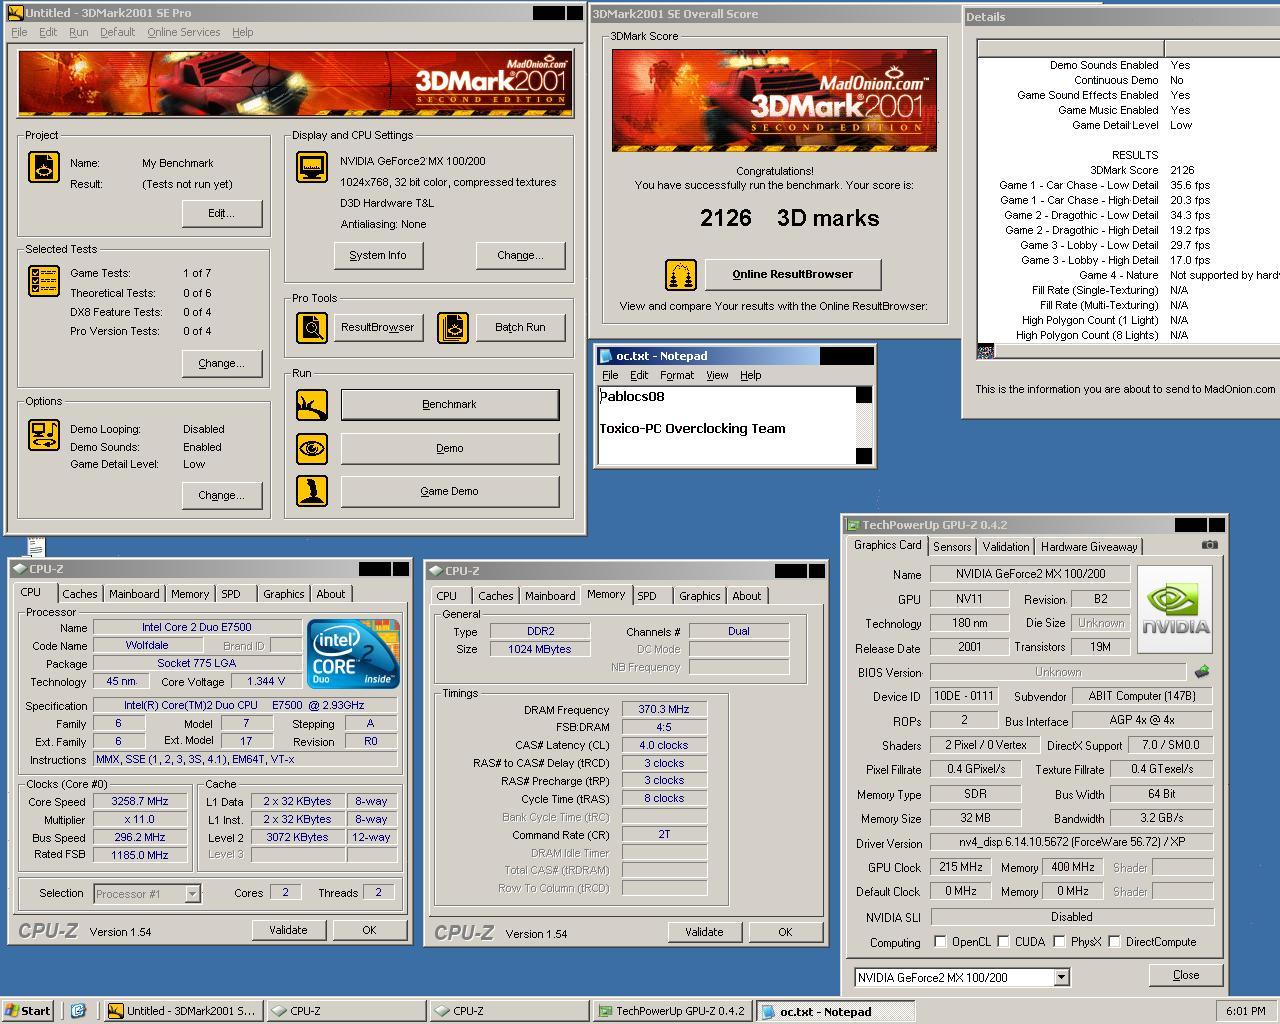Screen dimensions: 1280x1024
Task: Open the Mainboard tab in left CPU-Z
Action: (134, 594)
